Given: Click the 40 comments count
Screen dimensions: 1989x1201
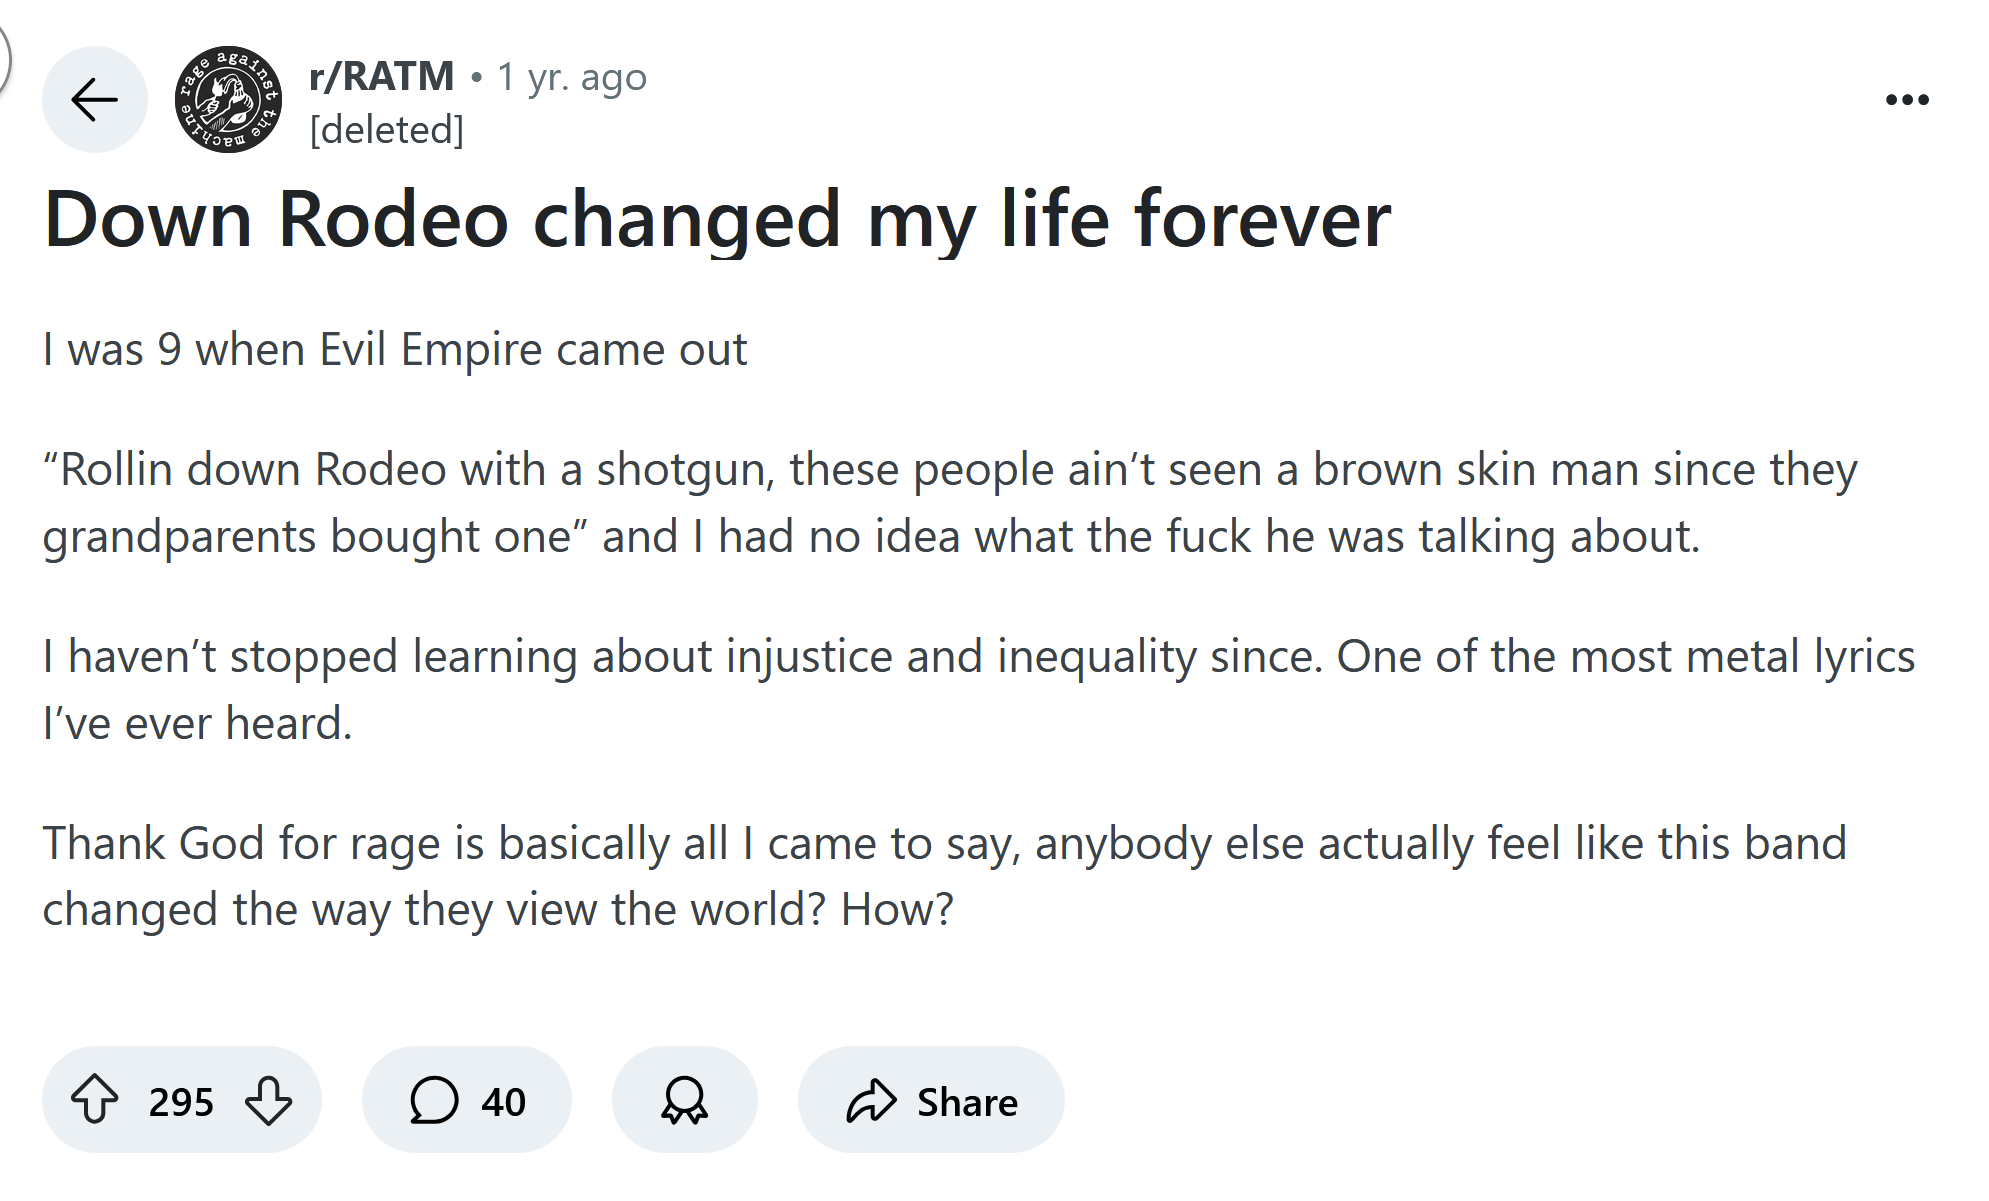Looking at the screenshot, I should click(503, 1102).
